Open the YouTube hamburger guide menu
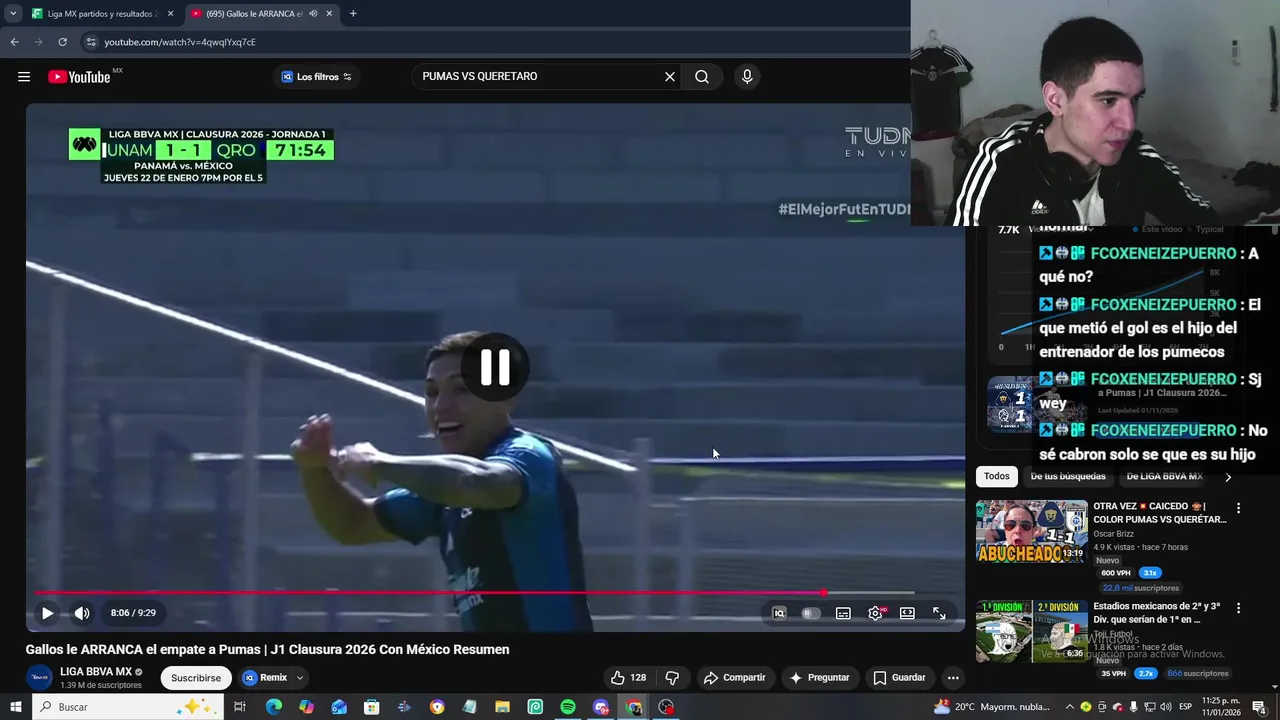1280x720 pixels. pos(24,77)
